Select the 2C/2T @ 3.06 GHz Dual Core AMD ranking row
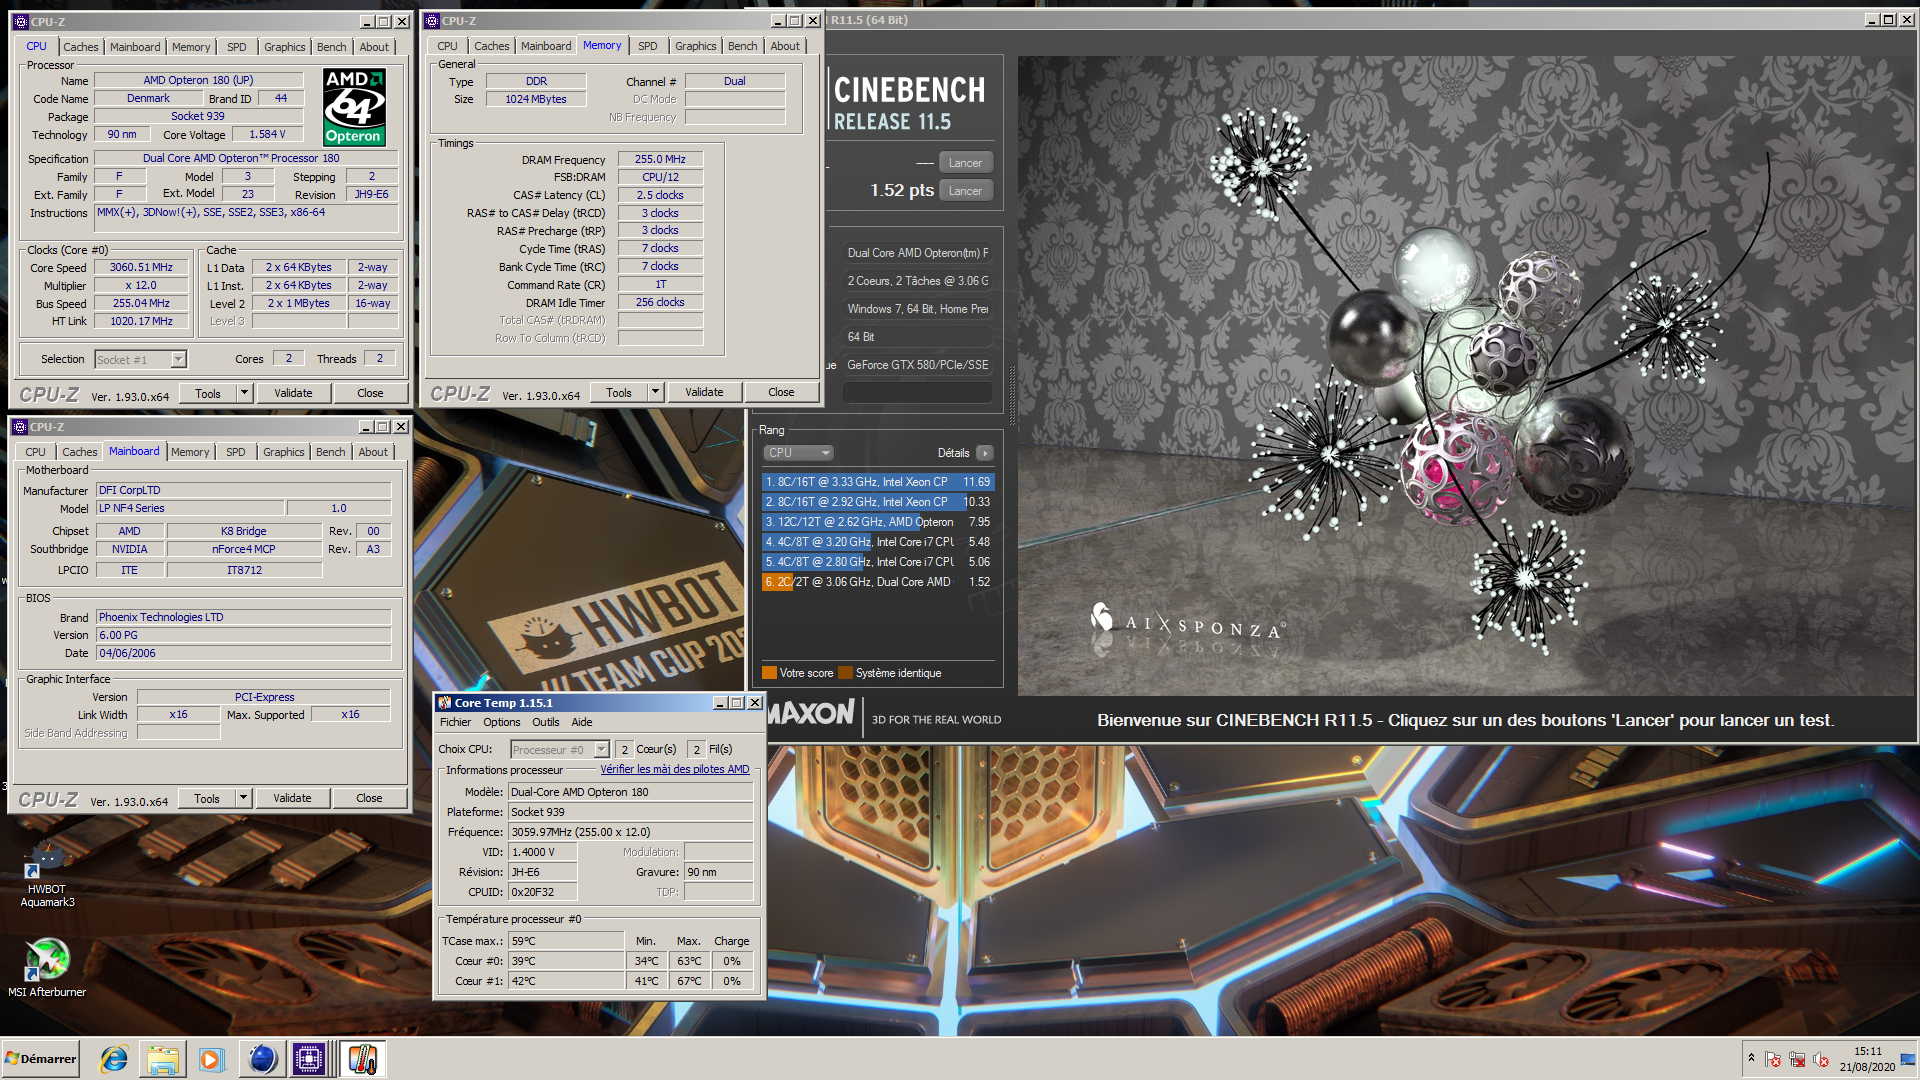 click(x=878, y=582)
